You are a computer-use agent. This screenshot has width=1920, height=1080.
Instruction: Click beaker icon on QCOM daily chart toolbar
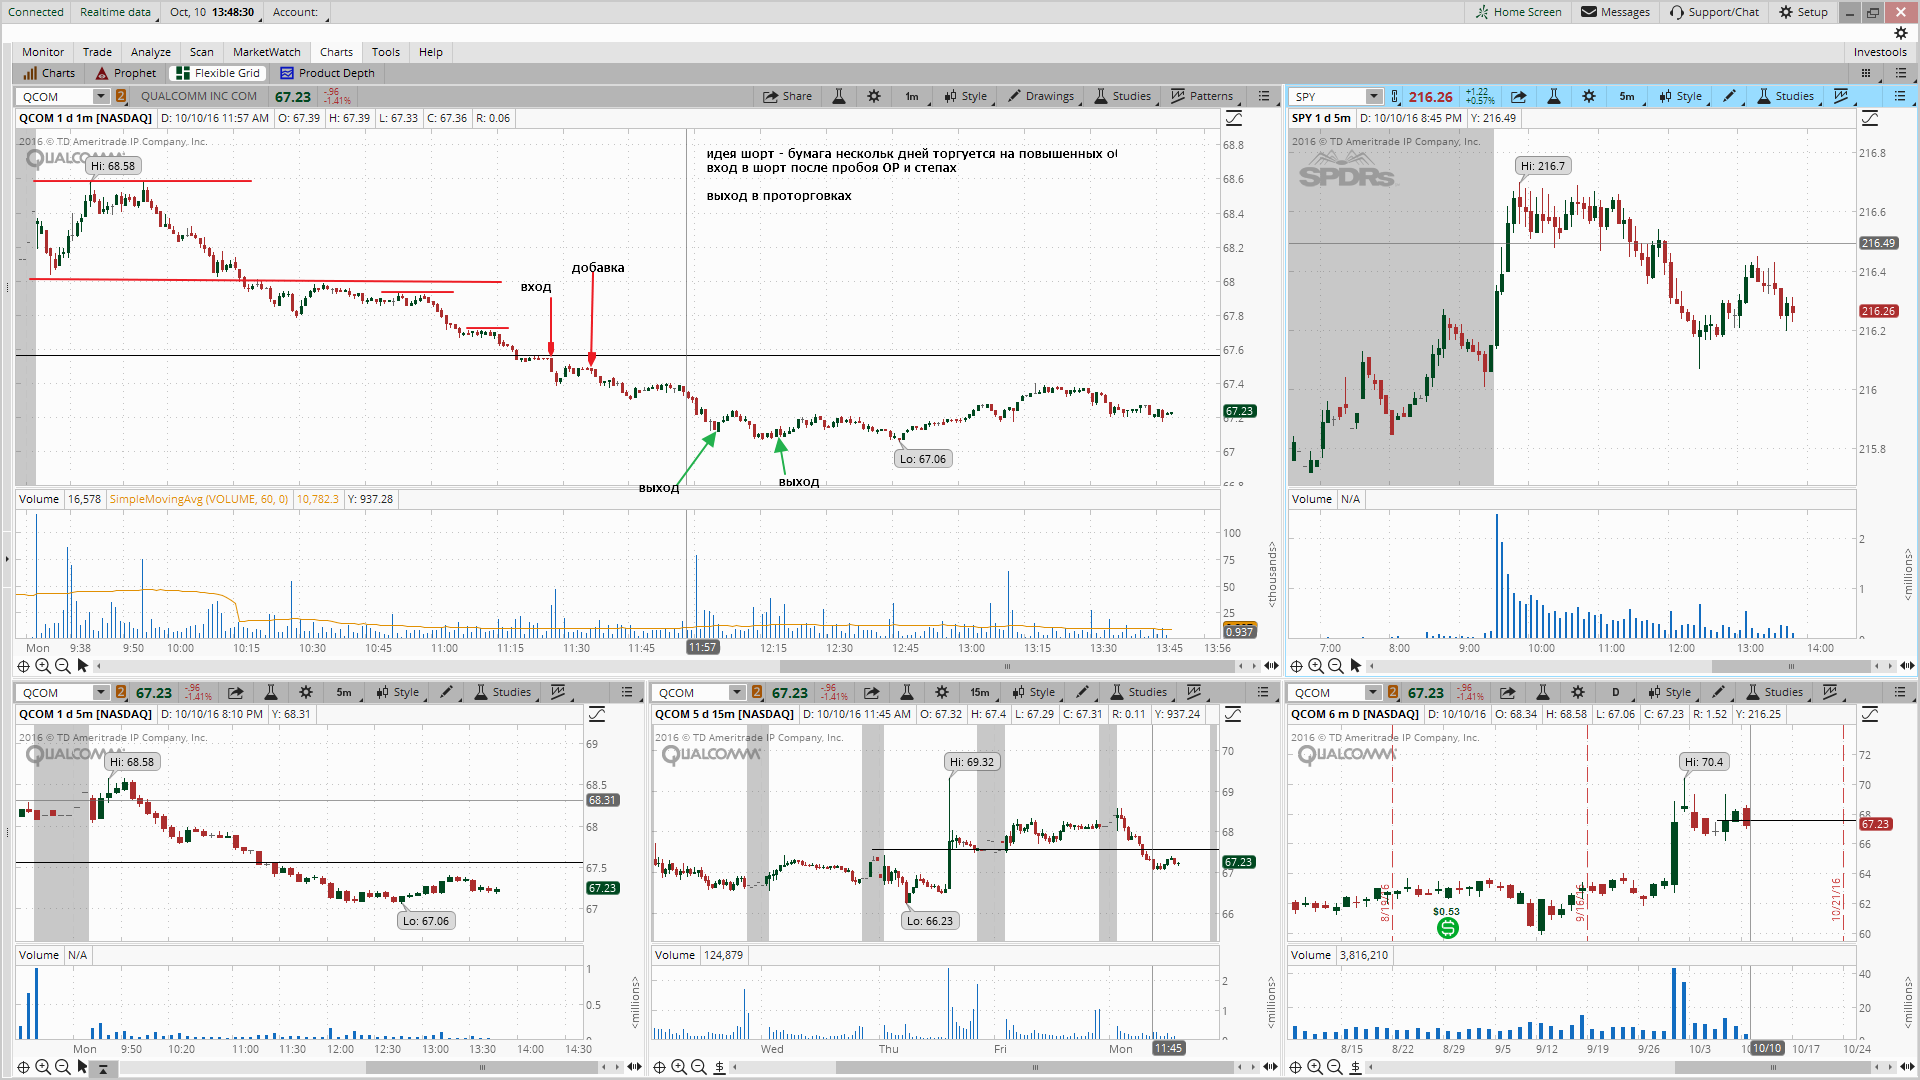(1543, 692)
